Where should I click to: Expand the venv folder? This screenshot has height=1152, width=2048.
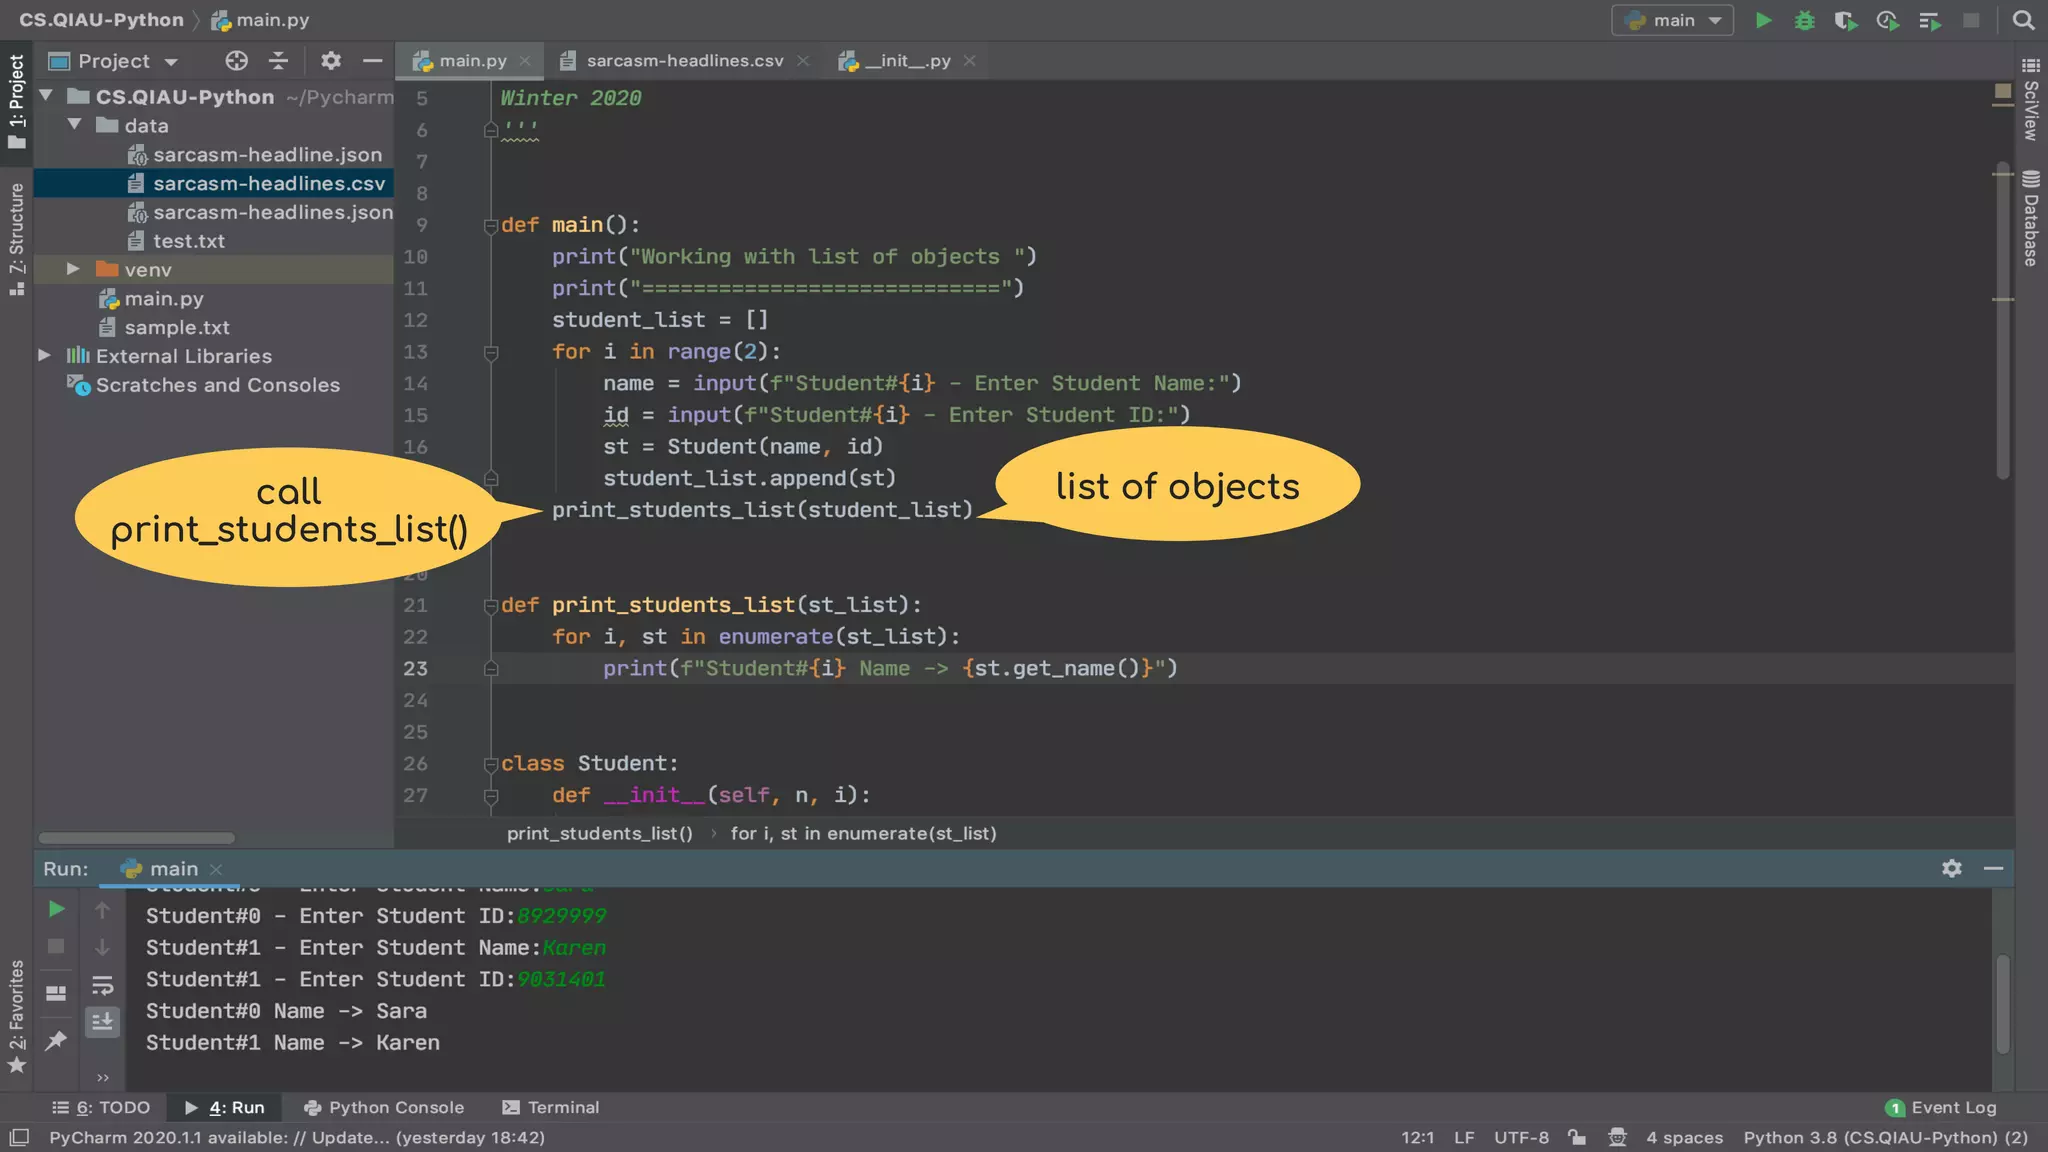pos(73,269)
